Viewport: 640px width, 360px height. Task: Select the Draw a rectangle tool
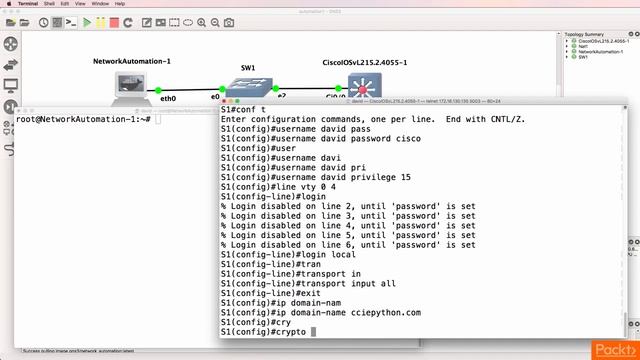pyautogui.click(x=174, y=23)
